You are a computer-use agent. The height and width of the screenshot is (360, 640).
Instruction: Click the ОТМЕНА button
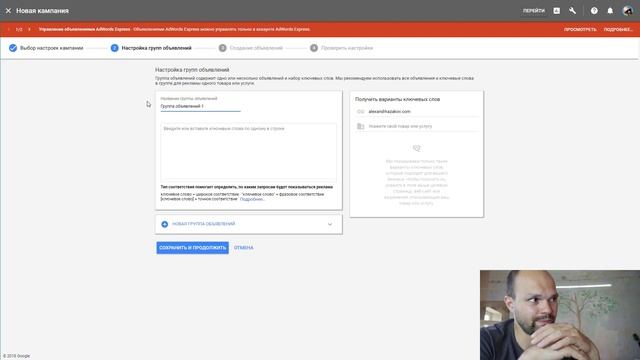coord(244,248)
